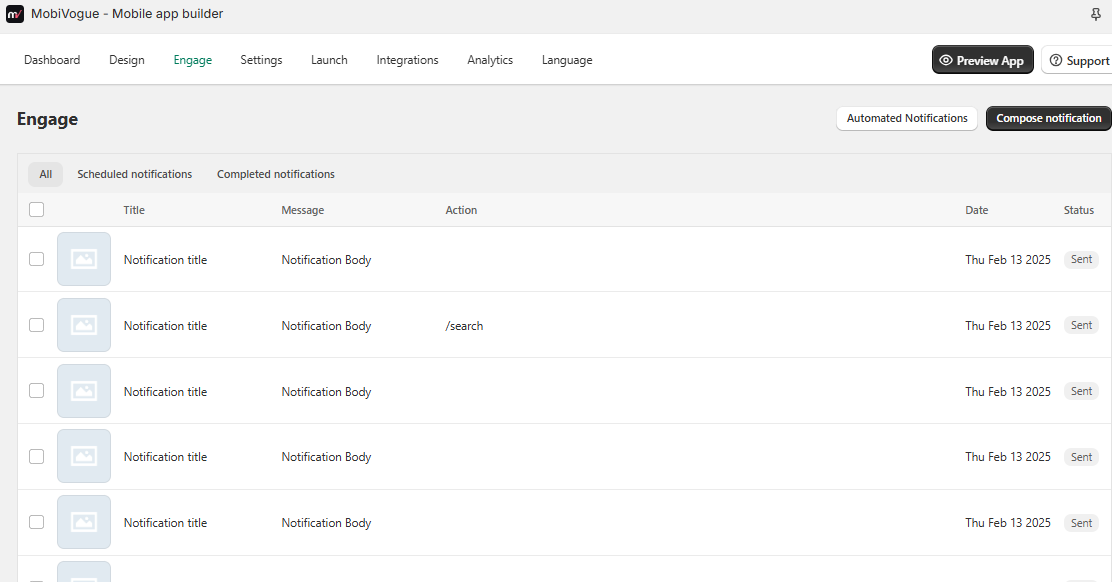View the Analytics section

click(490, 60)
